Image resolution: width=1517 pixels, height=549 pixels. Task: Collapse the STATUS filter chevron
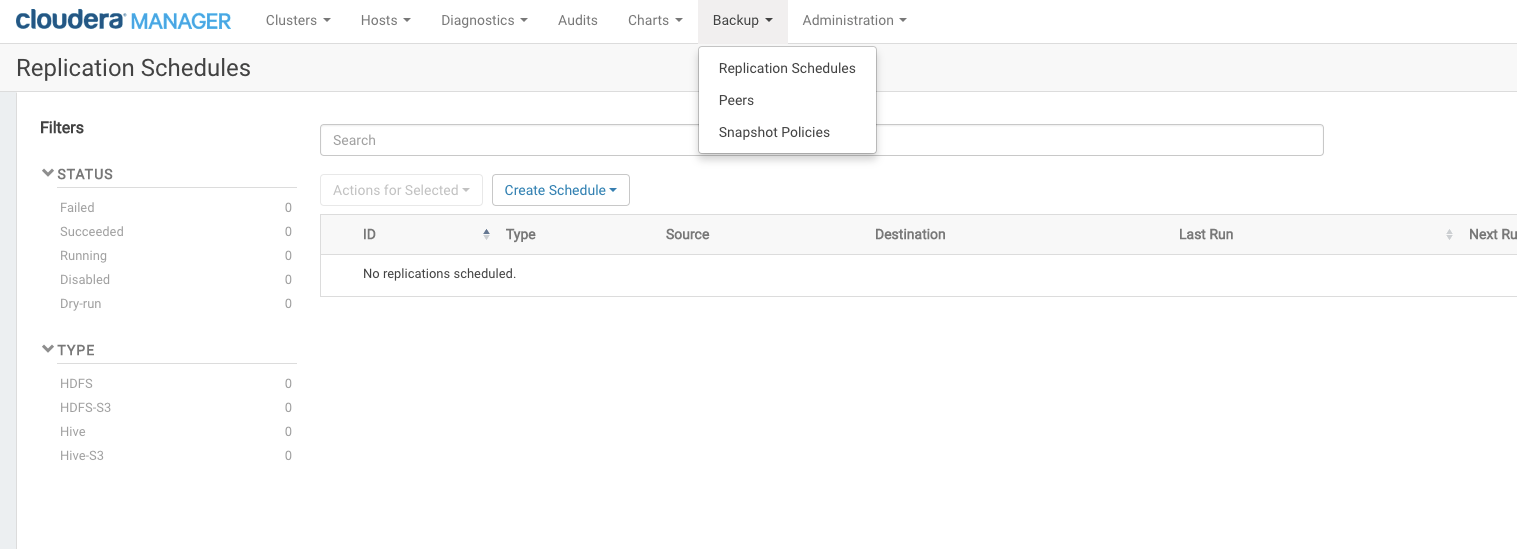pos(47,173)
